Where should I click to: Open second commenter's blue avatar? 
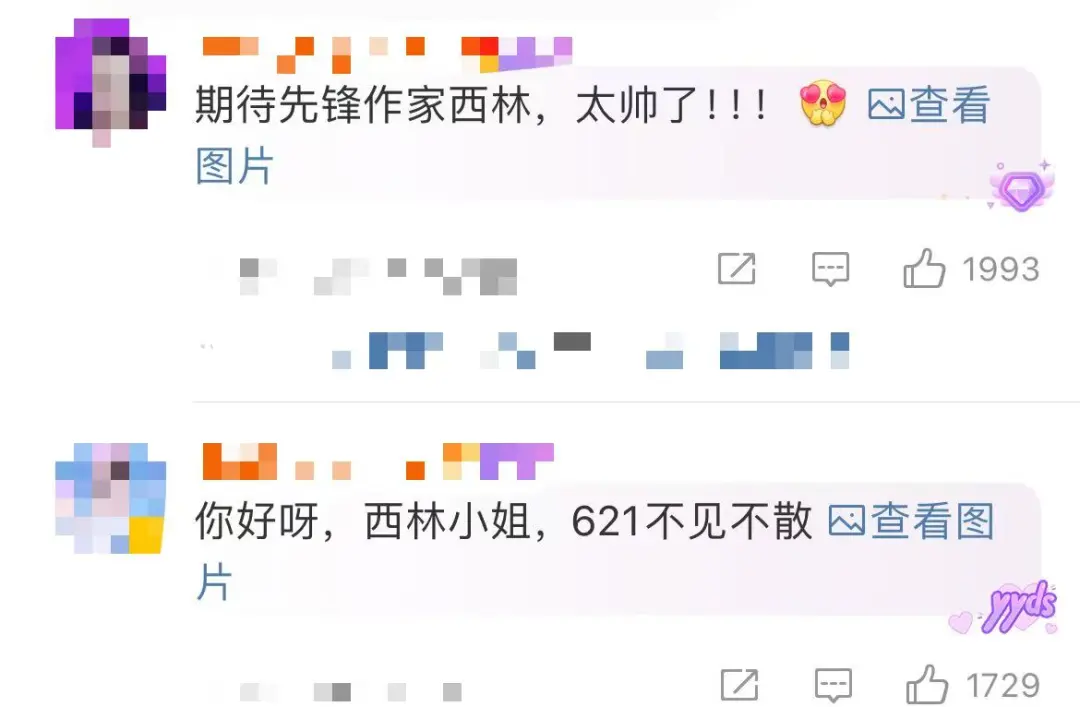[110, 498]
